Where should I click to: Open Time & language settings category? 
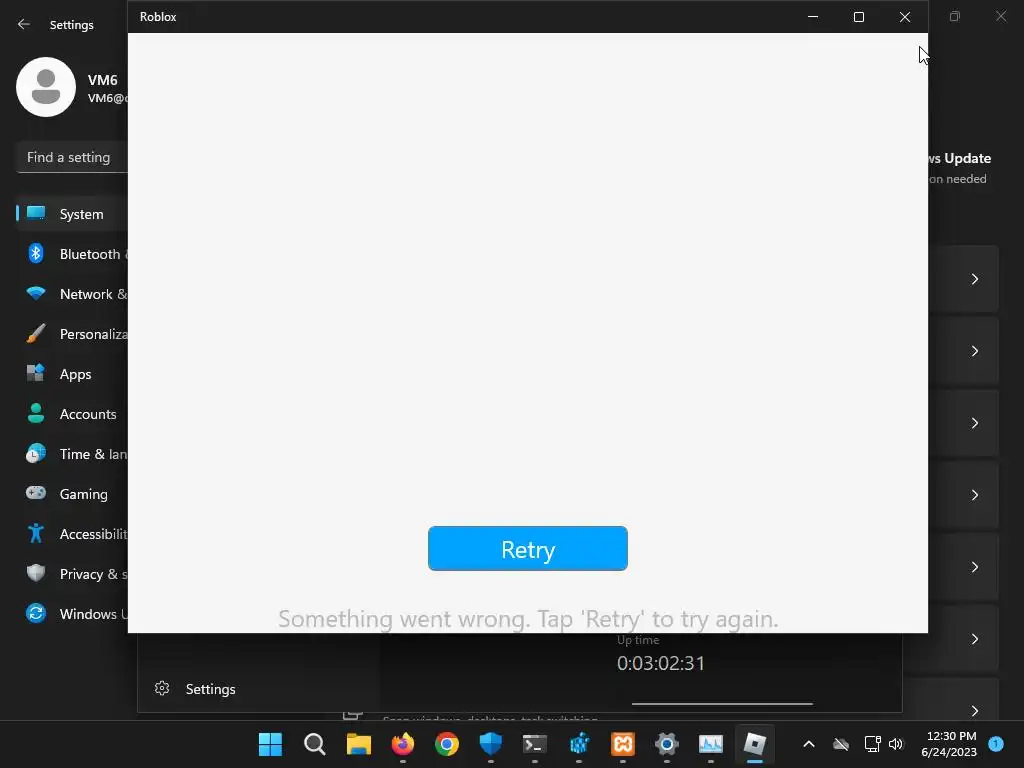pyautogui.click(x=72, y=454)
